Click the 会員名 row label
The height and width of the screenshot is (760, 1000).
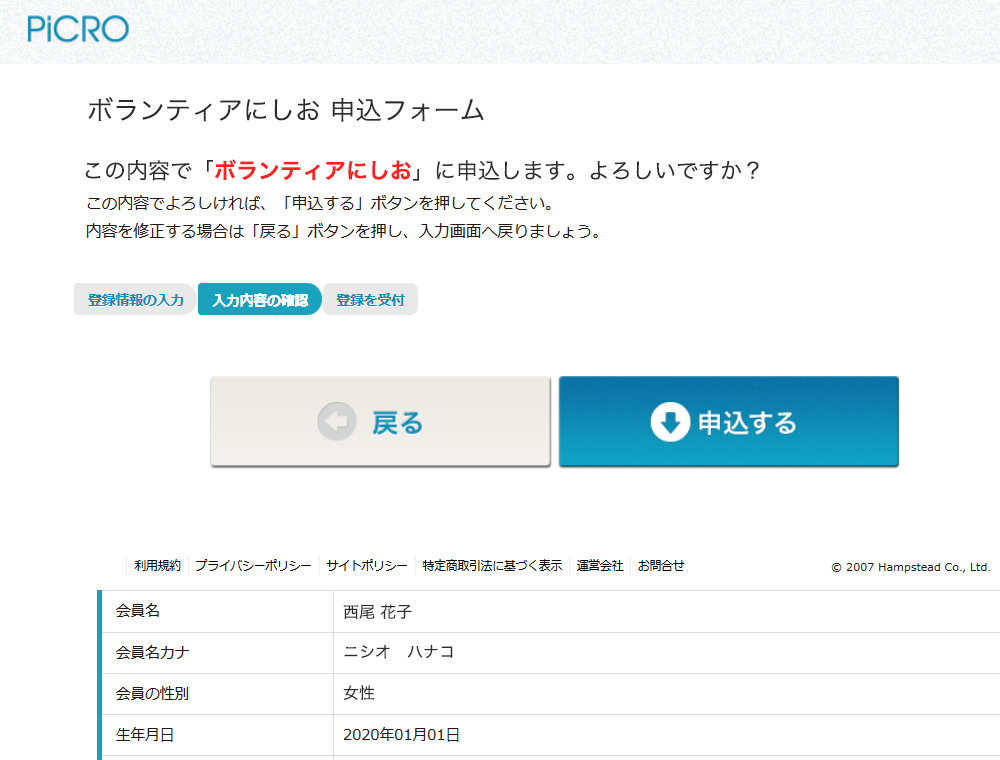pyautogui.click(x=137, y=611)
